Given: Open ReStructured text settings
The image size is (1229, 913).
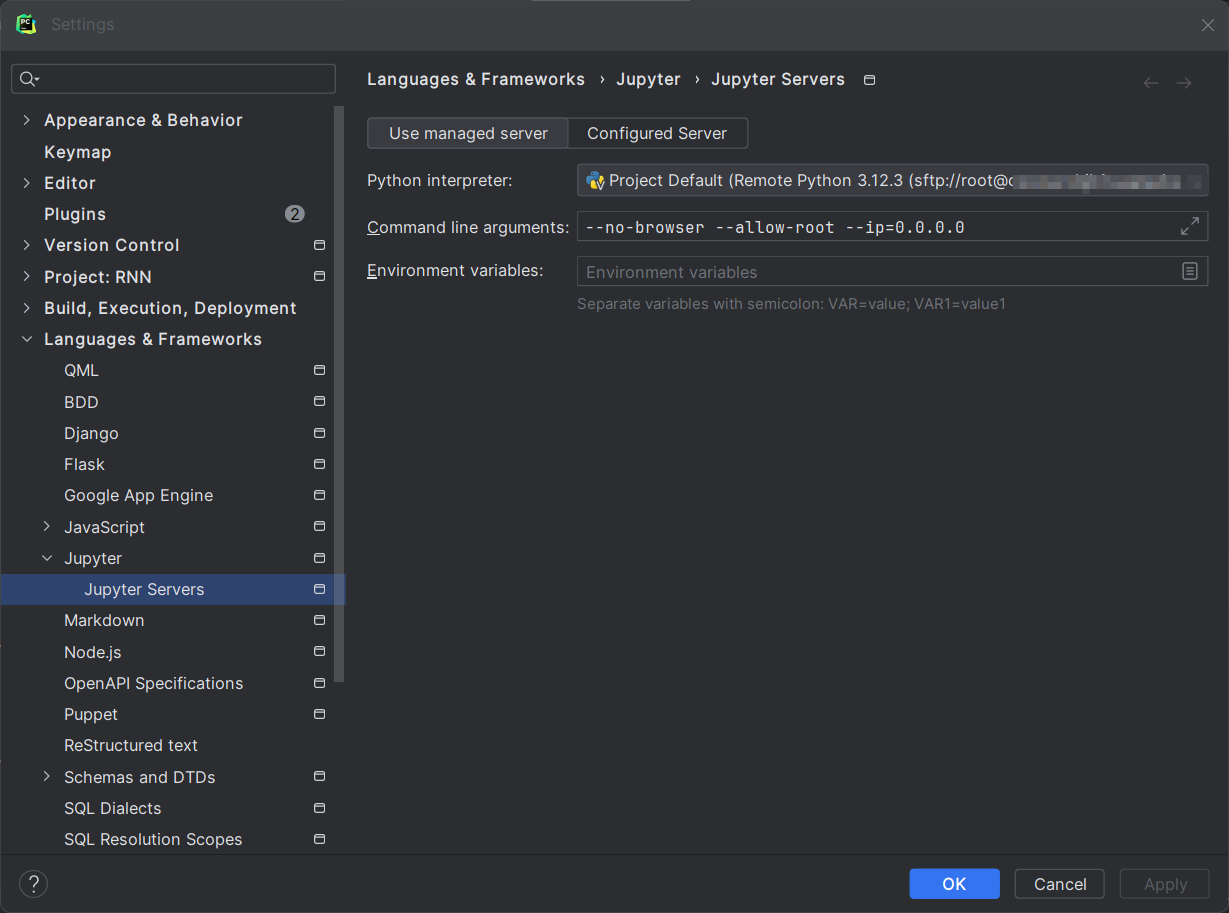Looking at the screenshot, I should (131, 745).
